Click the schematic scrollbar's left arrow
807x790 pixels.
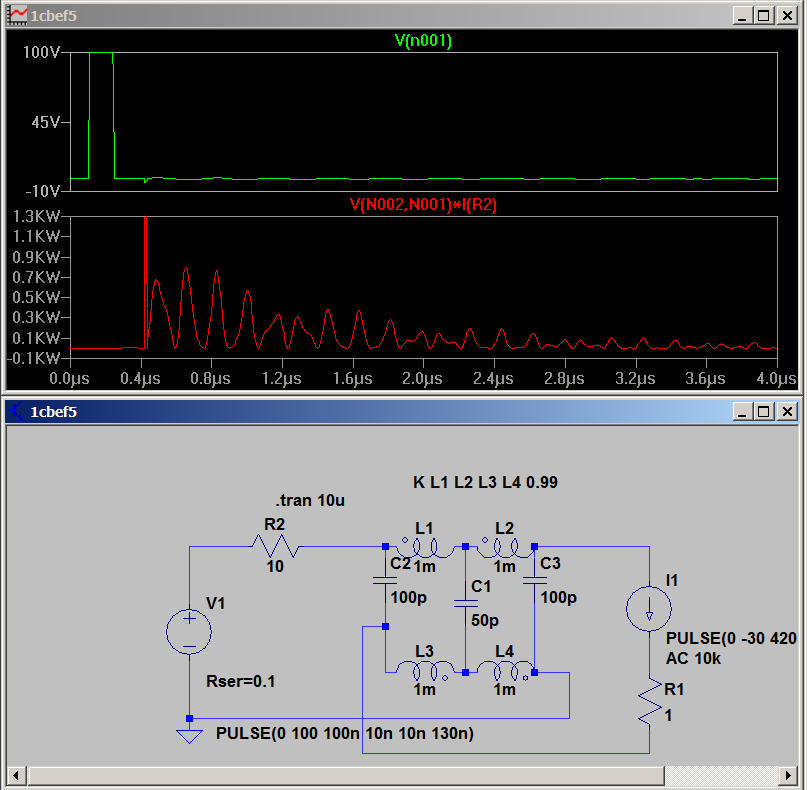click(x=17, y=775)
